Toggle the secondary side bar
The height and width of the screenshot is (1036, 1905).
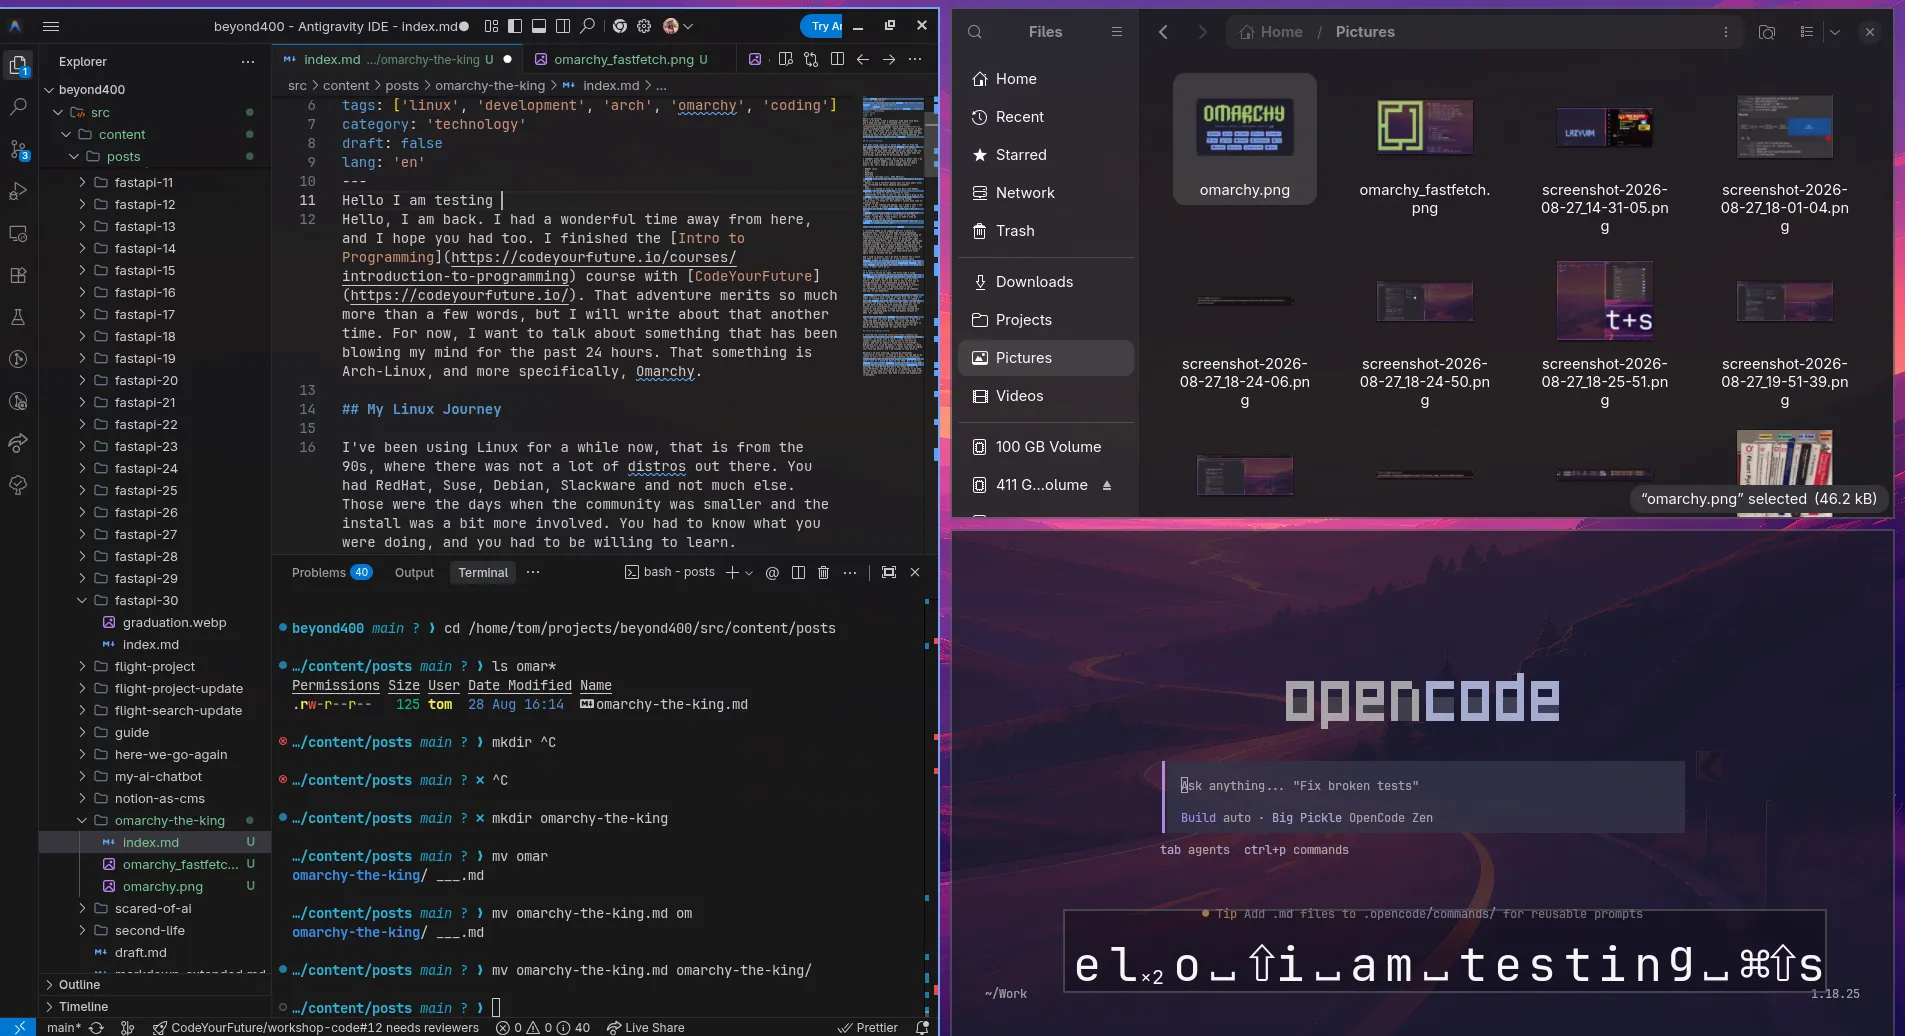[x=563, y=26]
